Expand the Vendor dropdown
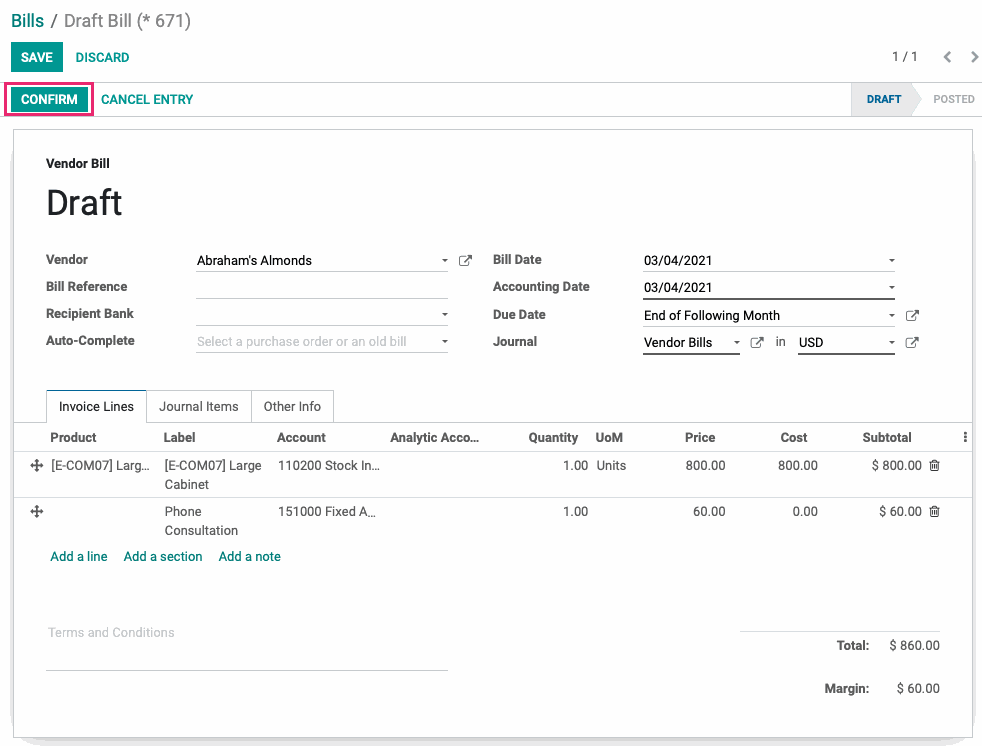This screenshot has height=746, width=982. click(x=444, y=261)
